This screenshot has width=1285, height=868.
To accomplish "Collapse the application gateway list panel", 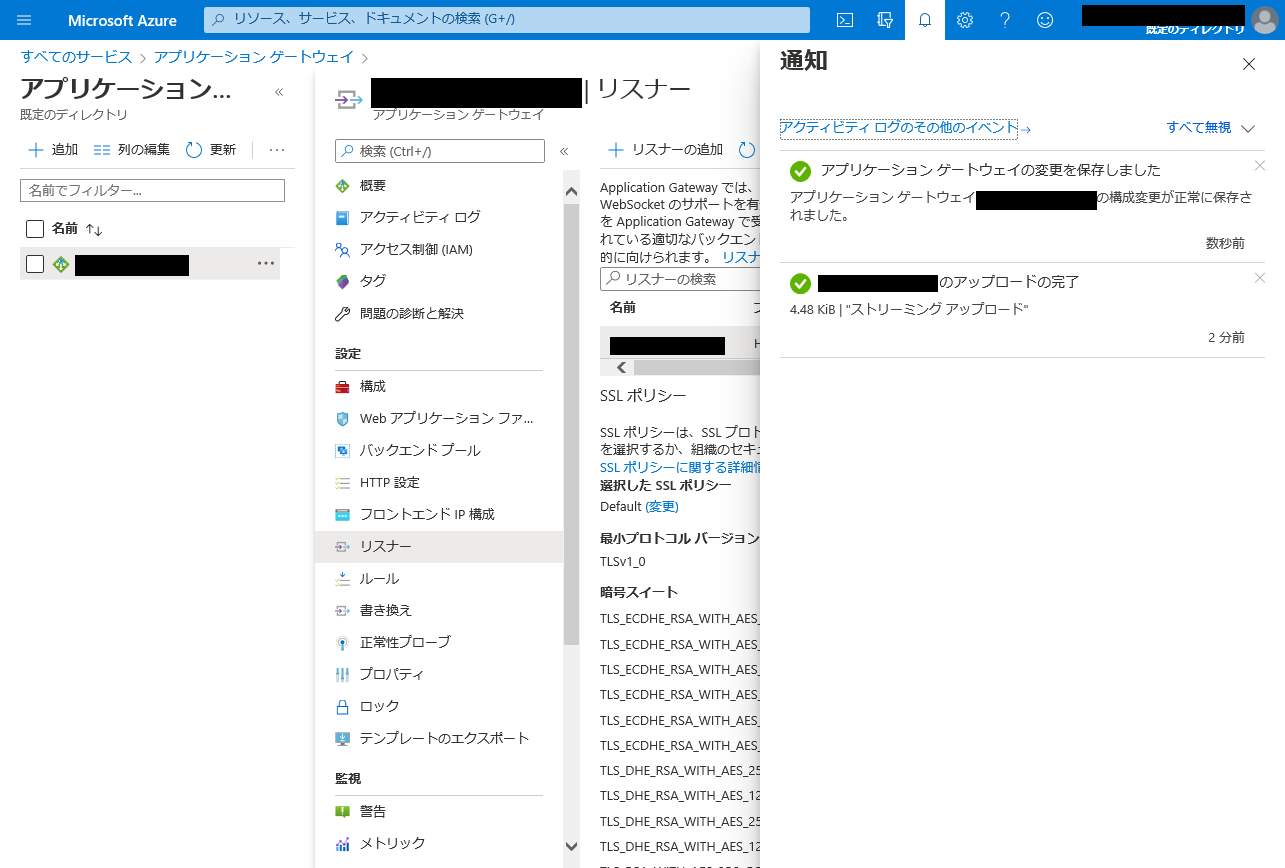I will 279,92.
